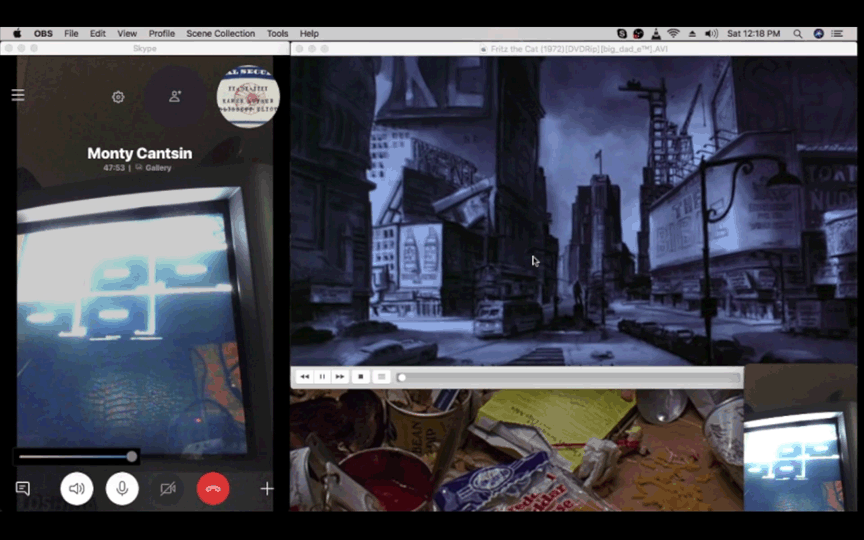This screenshot has height=540, width=864.
Task: Activate Siri from the menu bar
Action: click(819, 34)
